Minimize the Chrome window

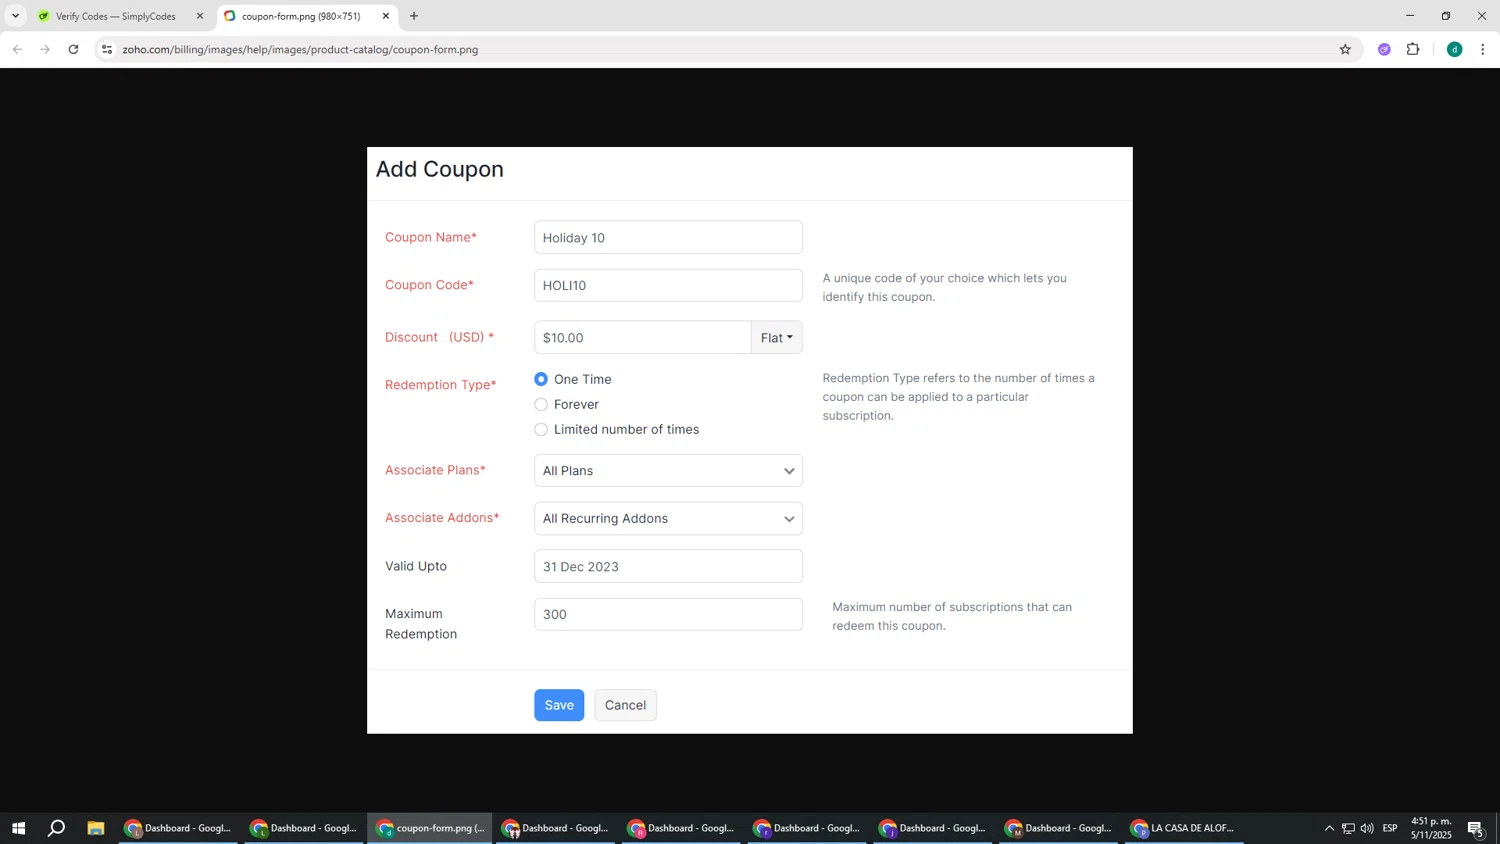pyautogui.click(x=1410, y=16)
